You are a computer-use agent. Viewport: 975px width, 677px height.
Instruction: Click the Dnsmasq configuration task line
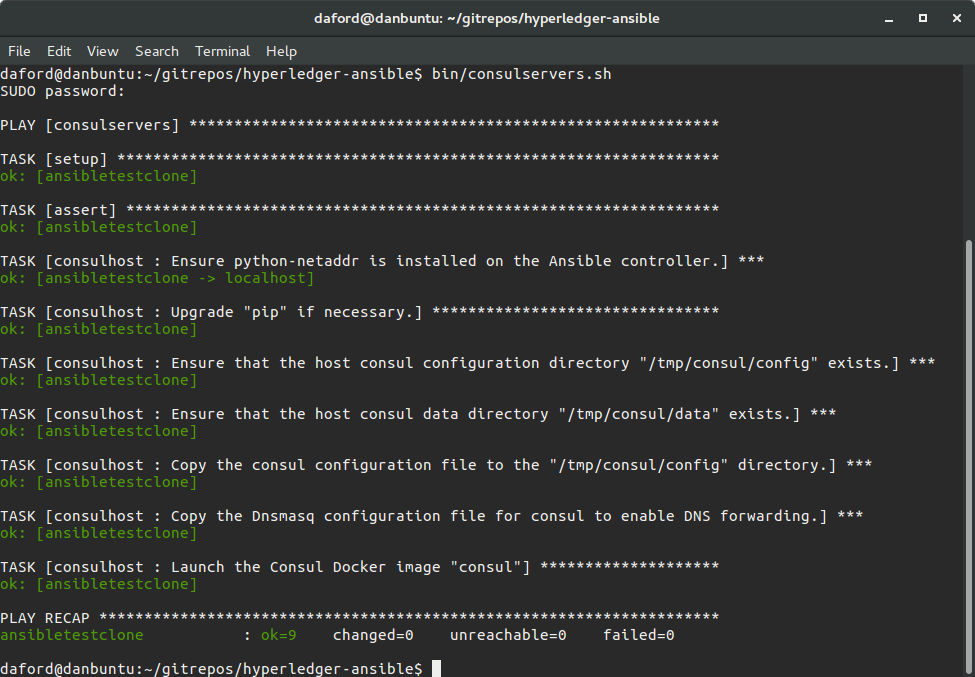tap(432, 515)
